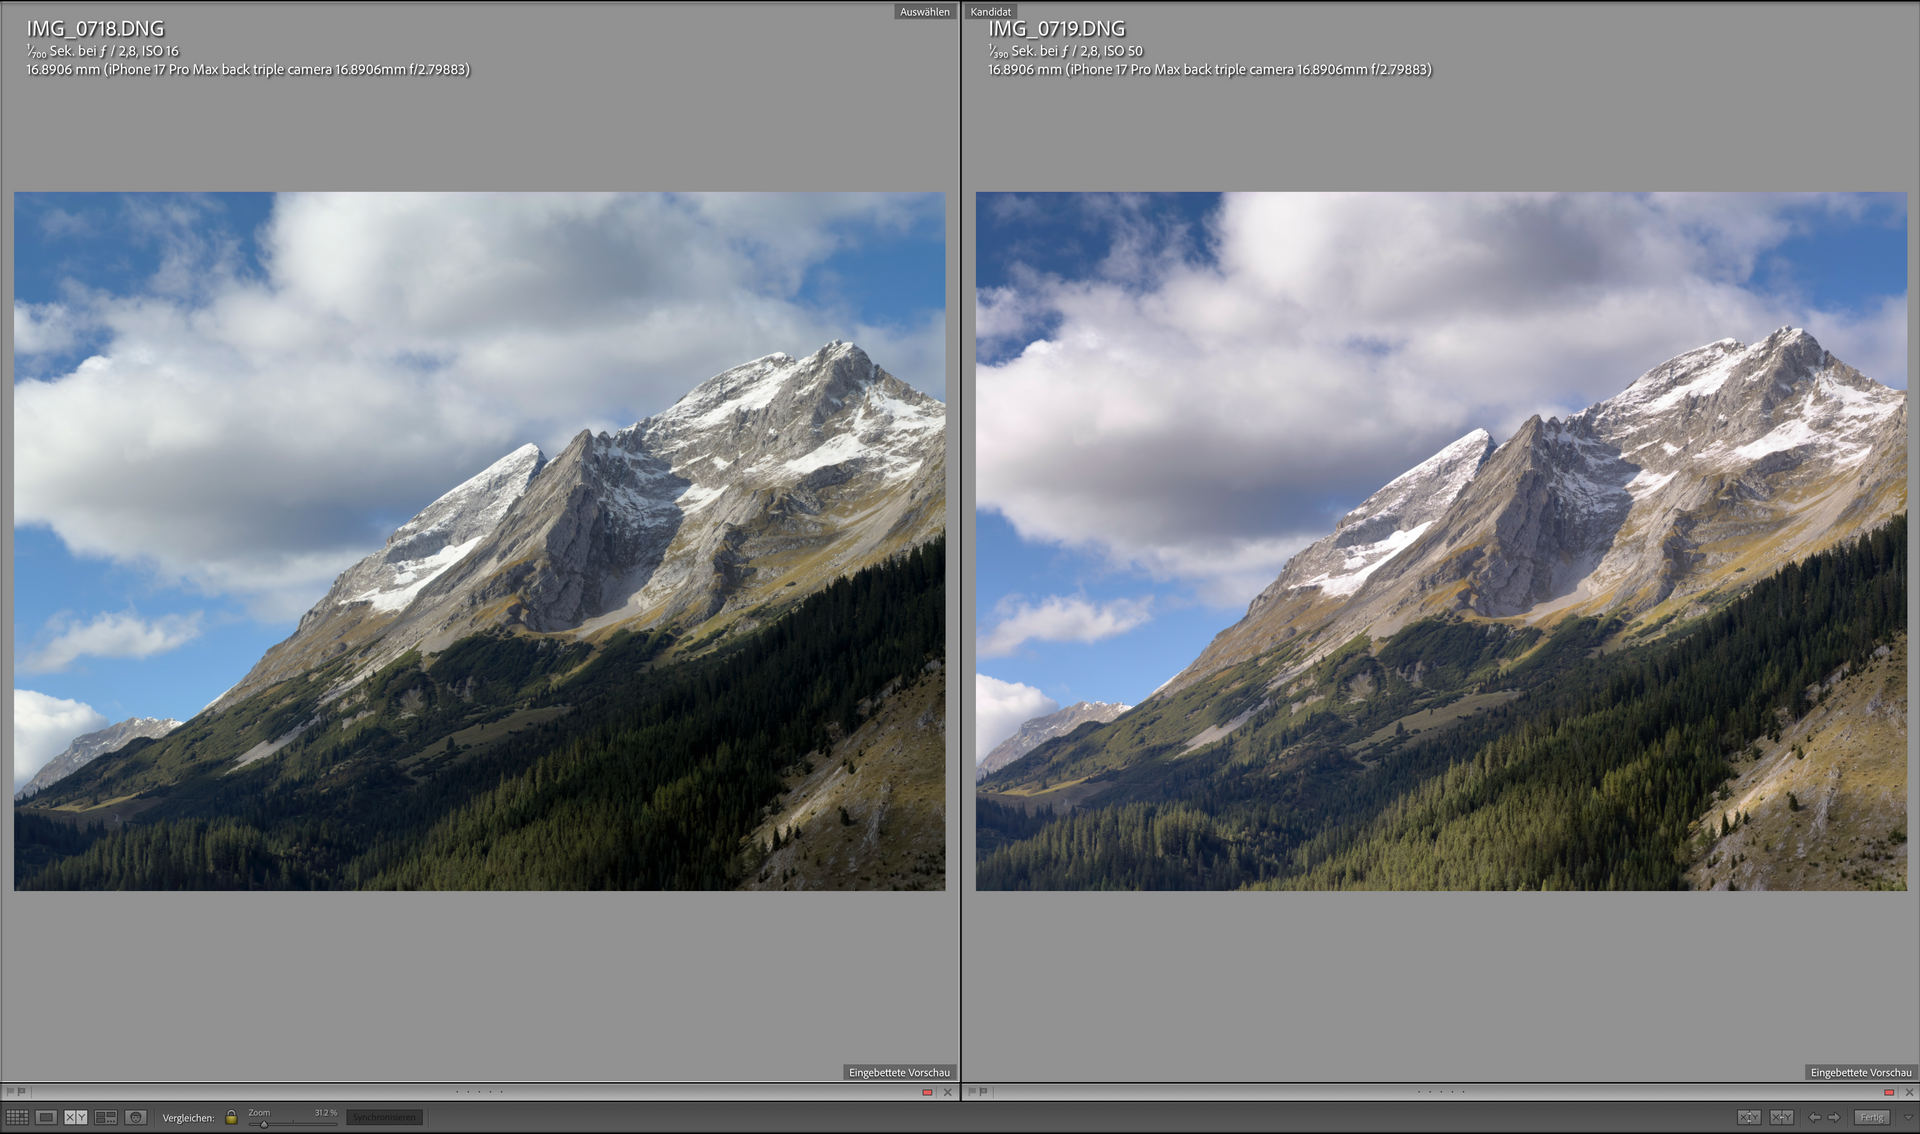Image resolution: width=1920 pixels, height=1134 pixels.
Task: Open People face view icon
Action: 136,1117
